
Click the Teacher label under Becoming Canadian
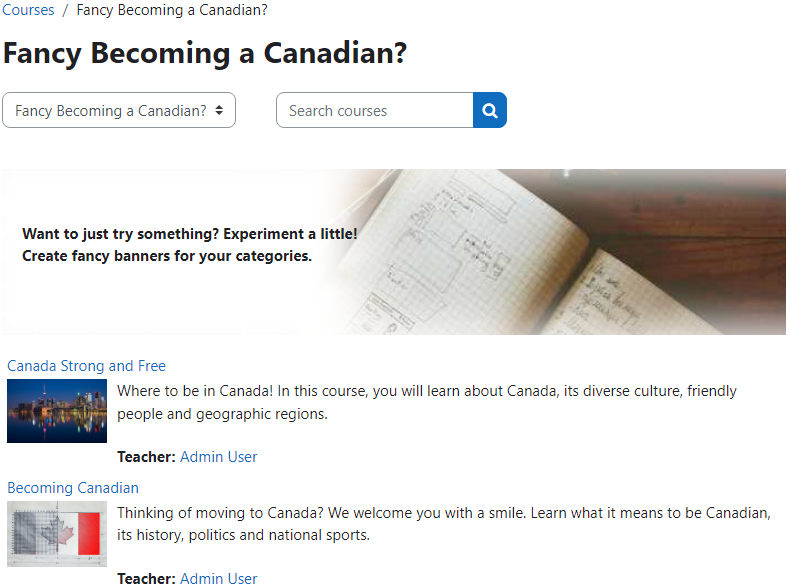tap(146, 578)
